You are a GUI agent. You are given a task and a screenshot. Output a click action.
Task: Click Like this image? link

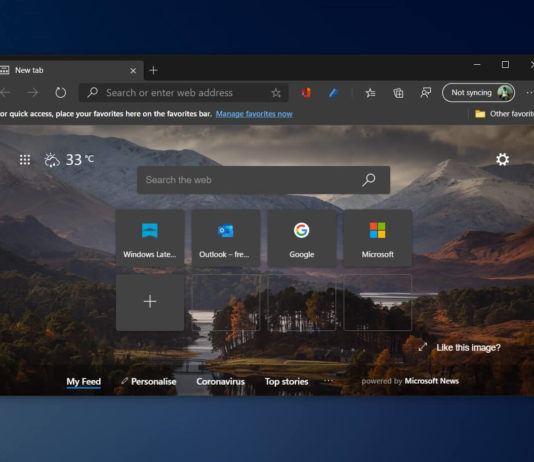pos(468,348)
